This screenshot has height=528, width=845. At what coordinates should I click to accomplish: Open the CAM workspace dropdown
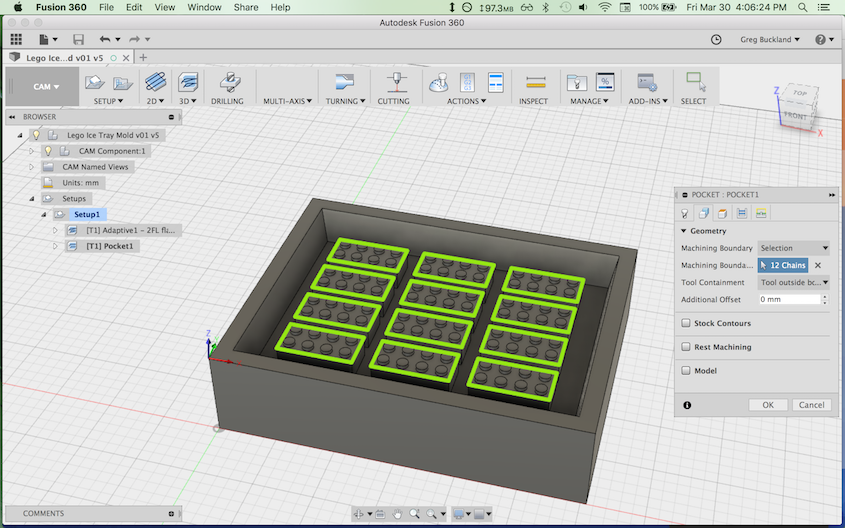pos(46,86)
